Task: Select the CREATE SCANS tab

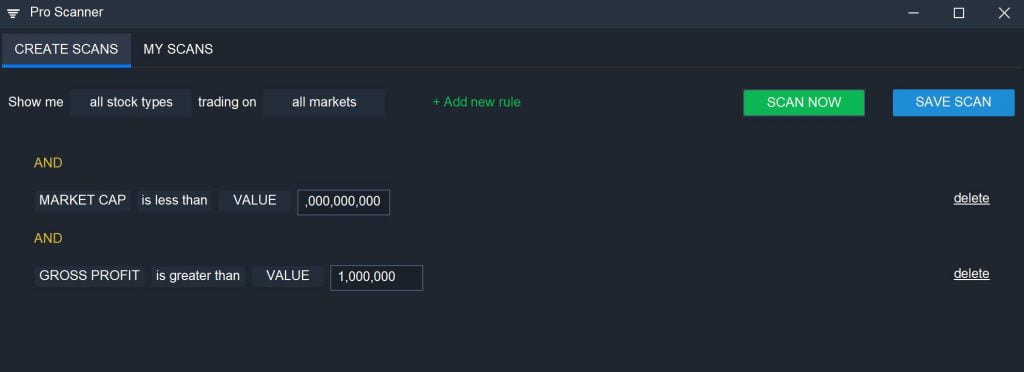Action: pos(66,50)
